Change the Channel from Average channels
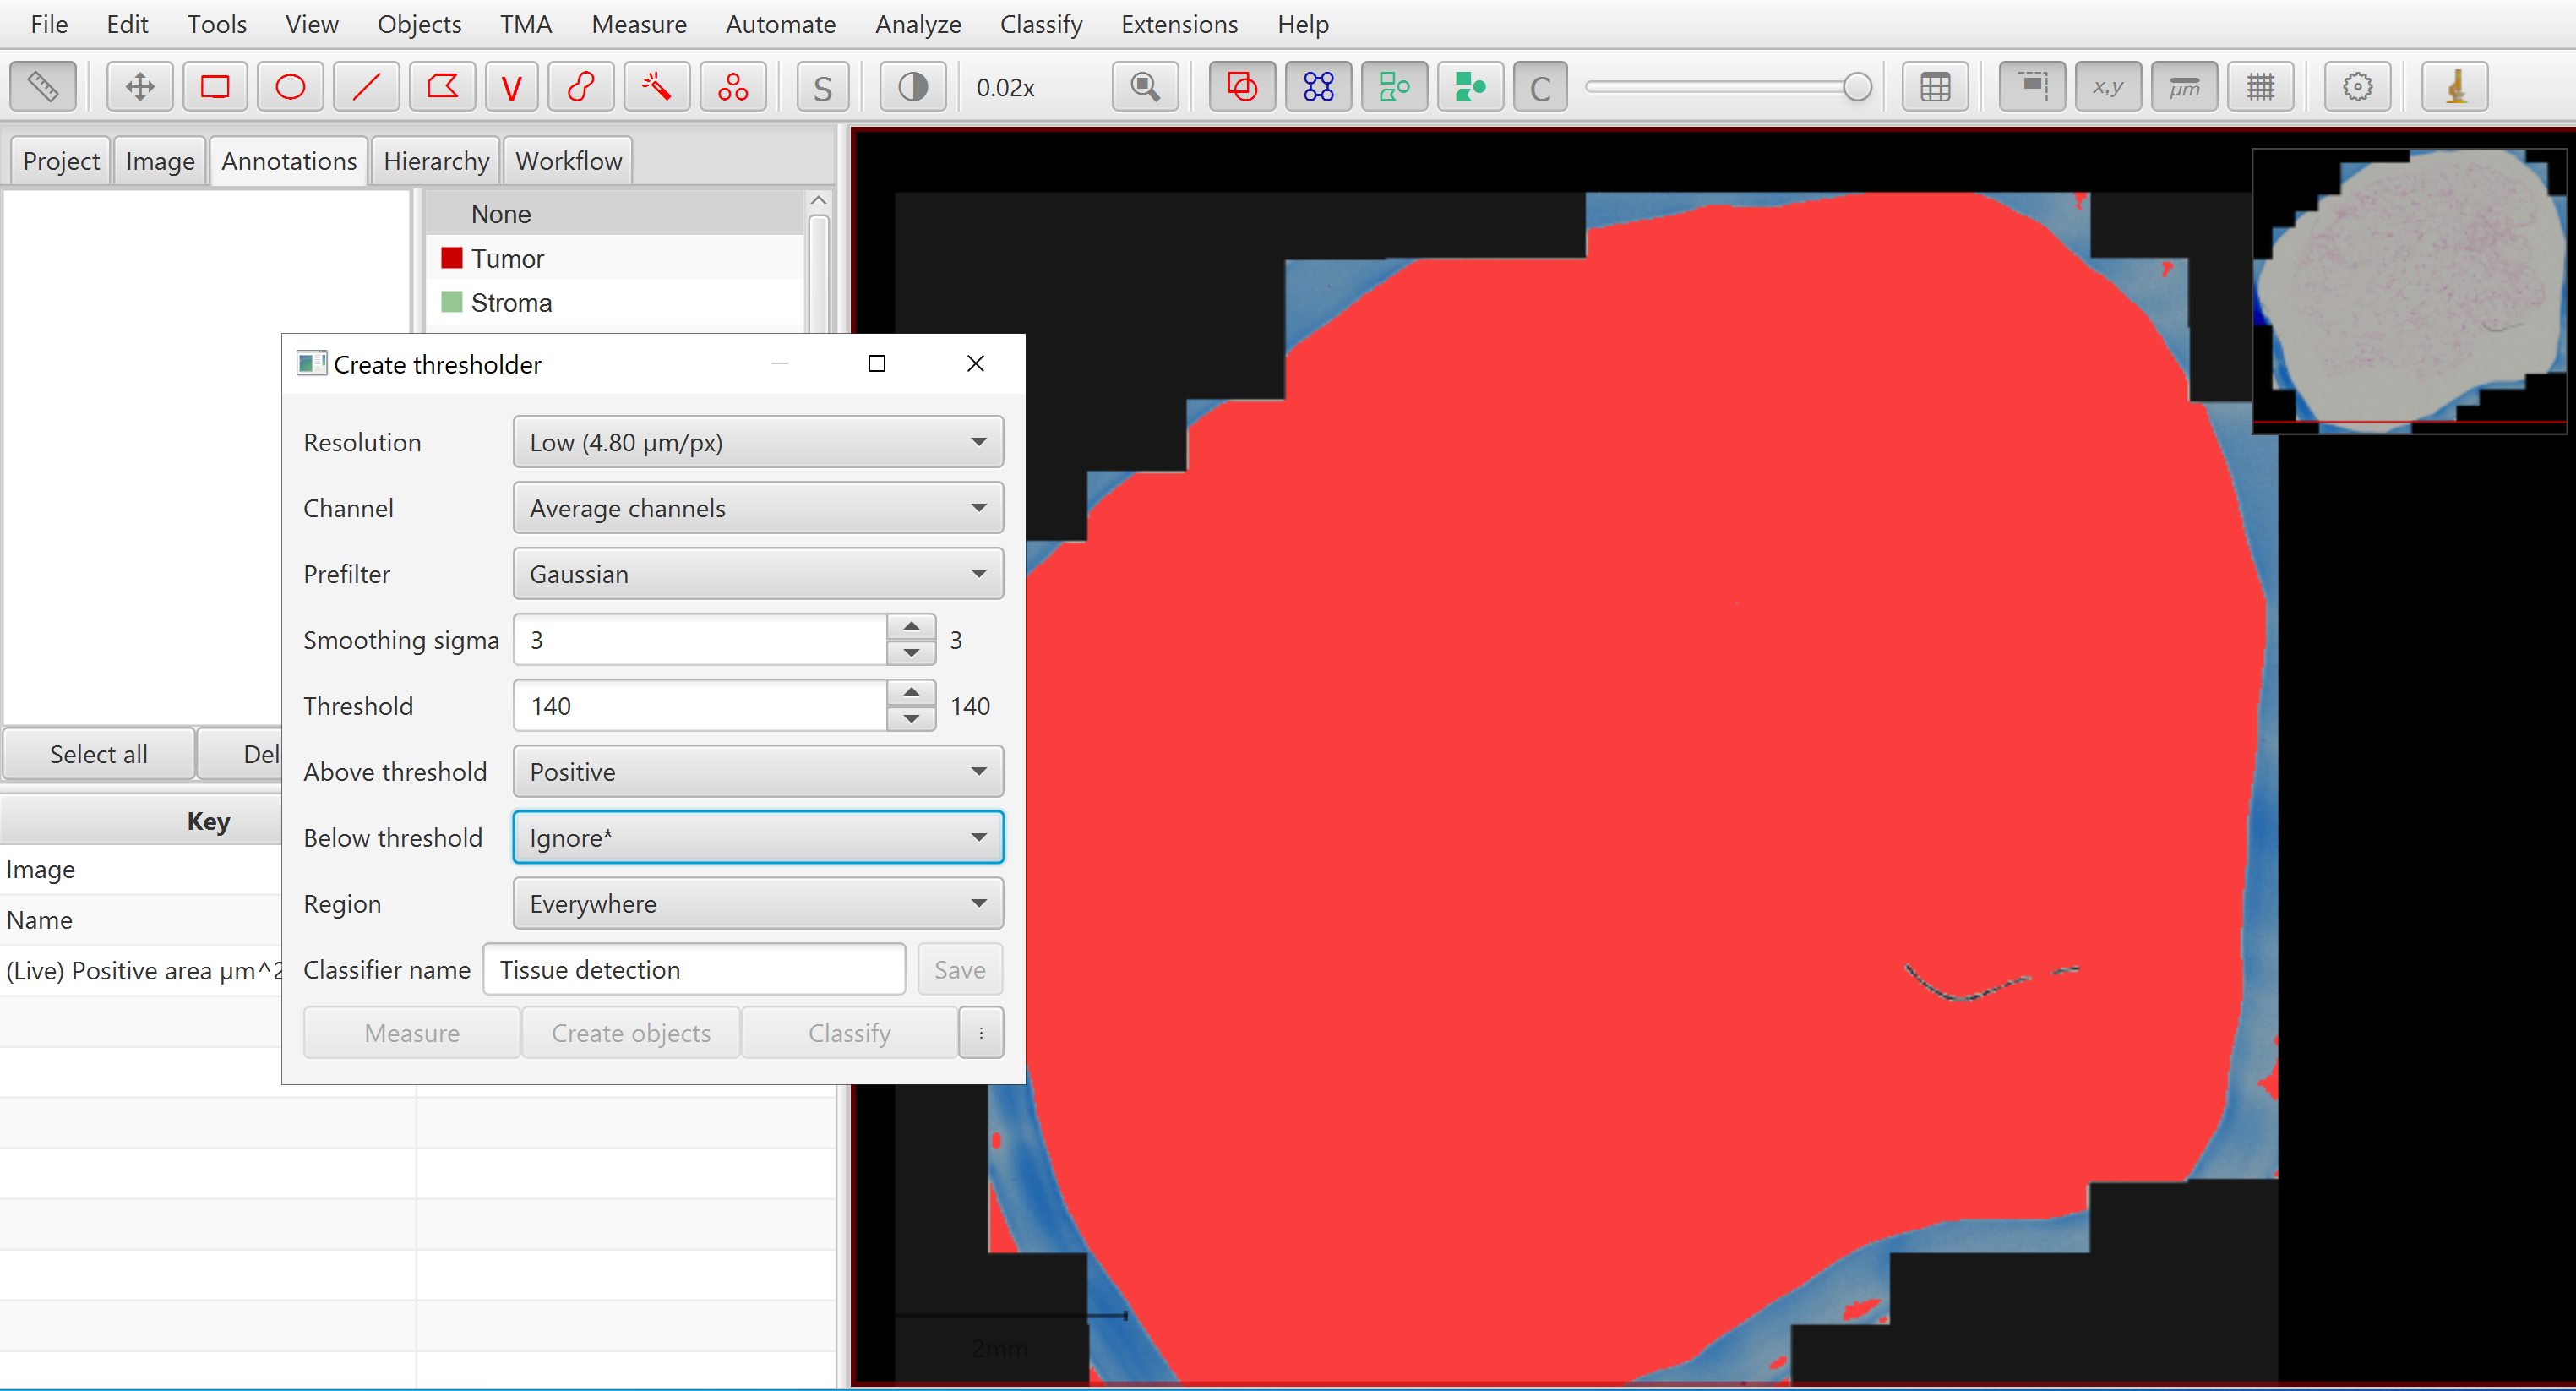The image size is (2576, 1391). (756, 507)
